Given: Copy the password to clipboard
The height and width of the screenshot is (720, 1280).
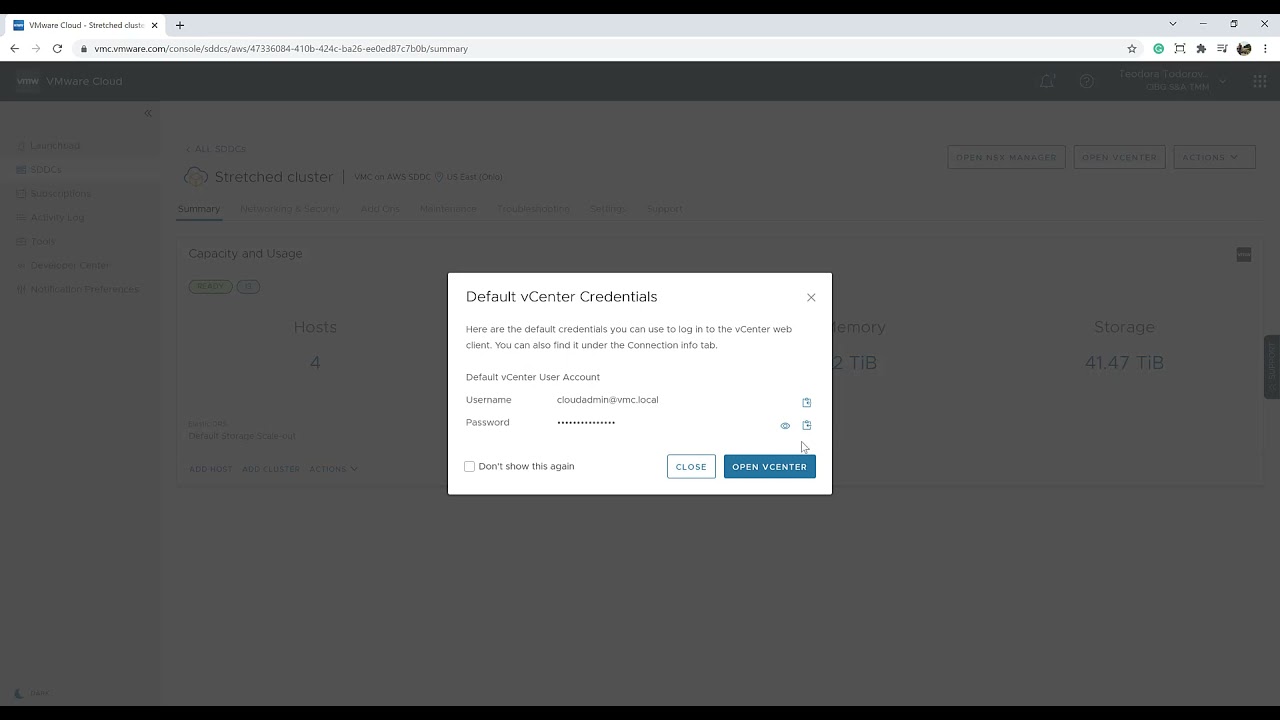Looking at the screenshot, I should (807, 425).
